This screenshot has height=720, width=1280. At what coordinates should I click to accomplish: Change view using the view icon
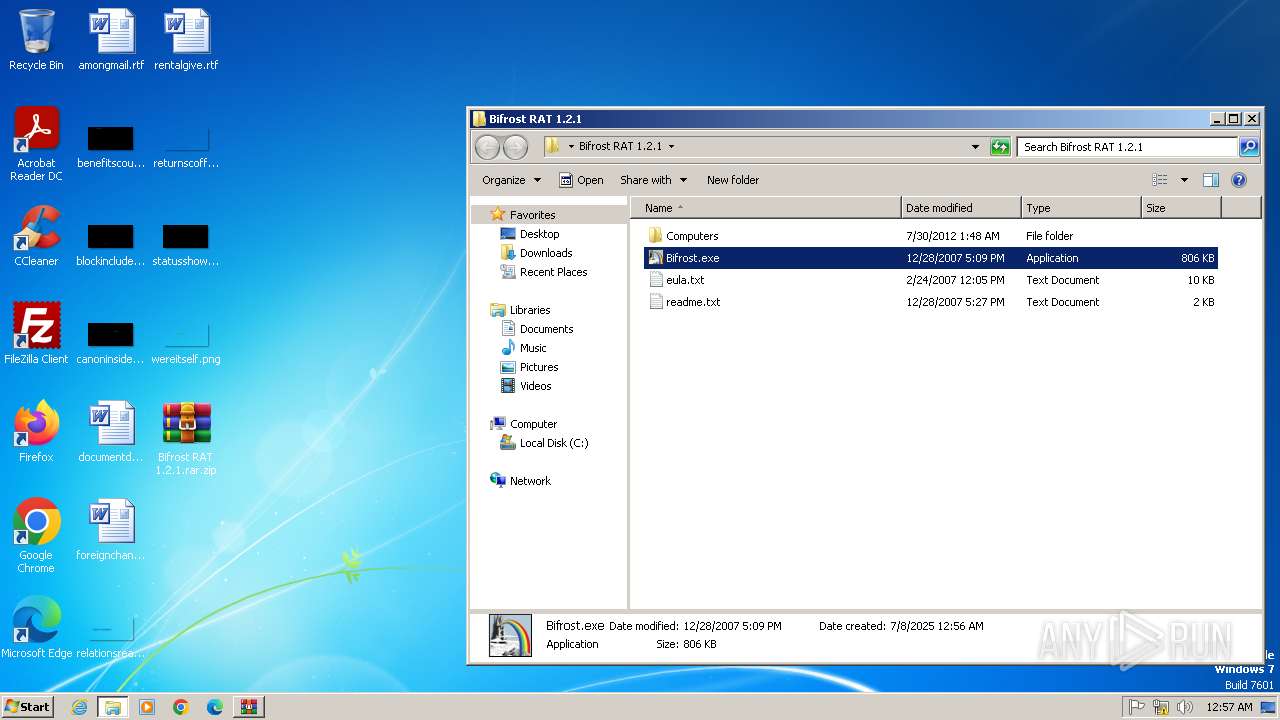[x=1160, y=180]
